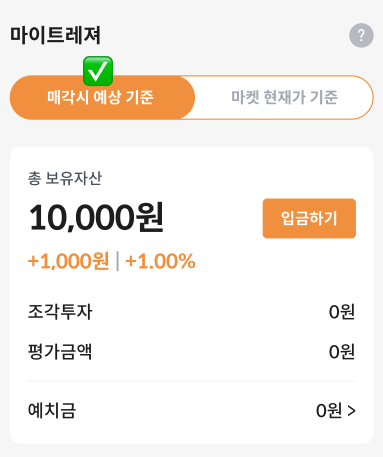The image size is (383, 457).
Task: Open the 예치금 row label
Action: pyautogui.click(x=52, y=410)
